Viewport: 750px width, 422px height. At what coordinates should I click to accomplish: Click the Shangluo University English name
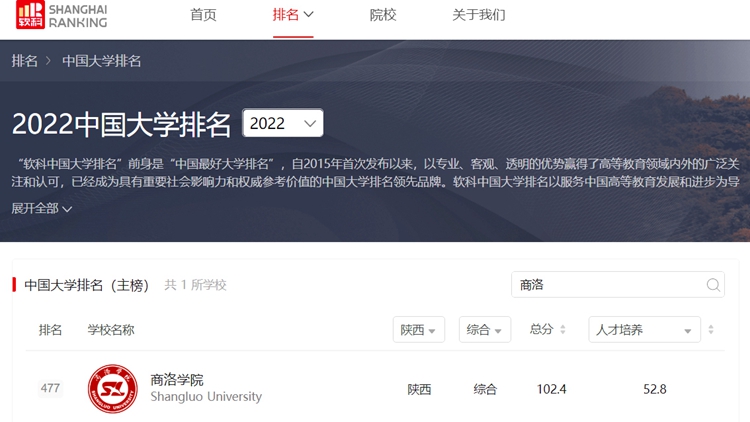(205, 397)
